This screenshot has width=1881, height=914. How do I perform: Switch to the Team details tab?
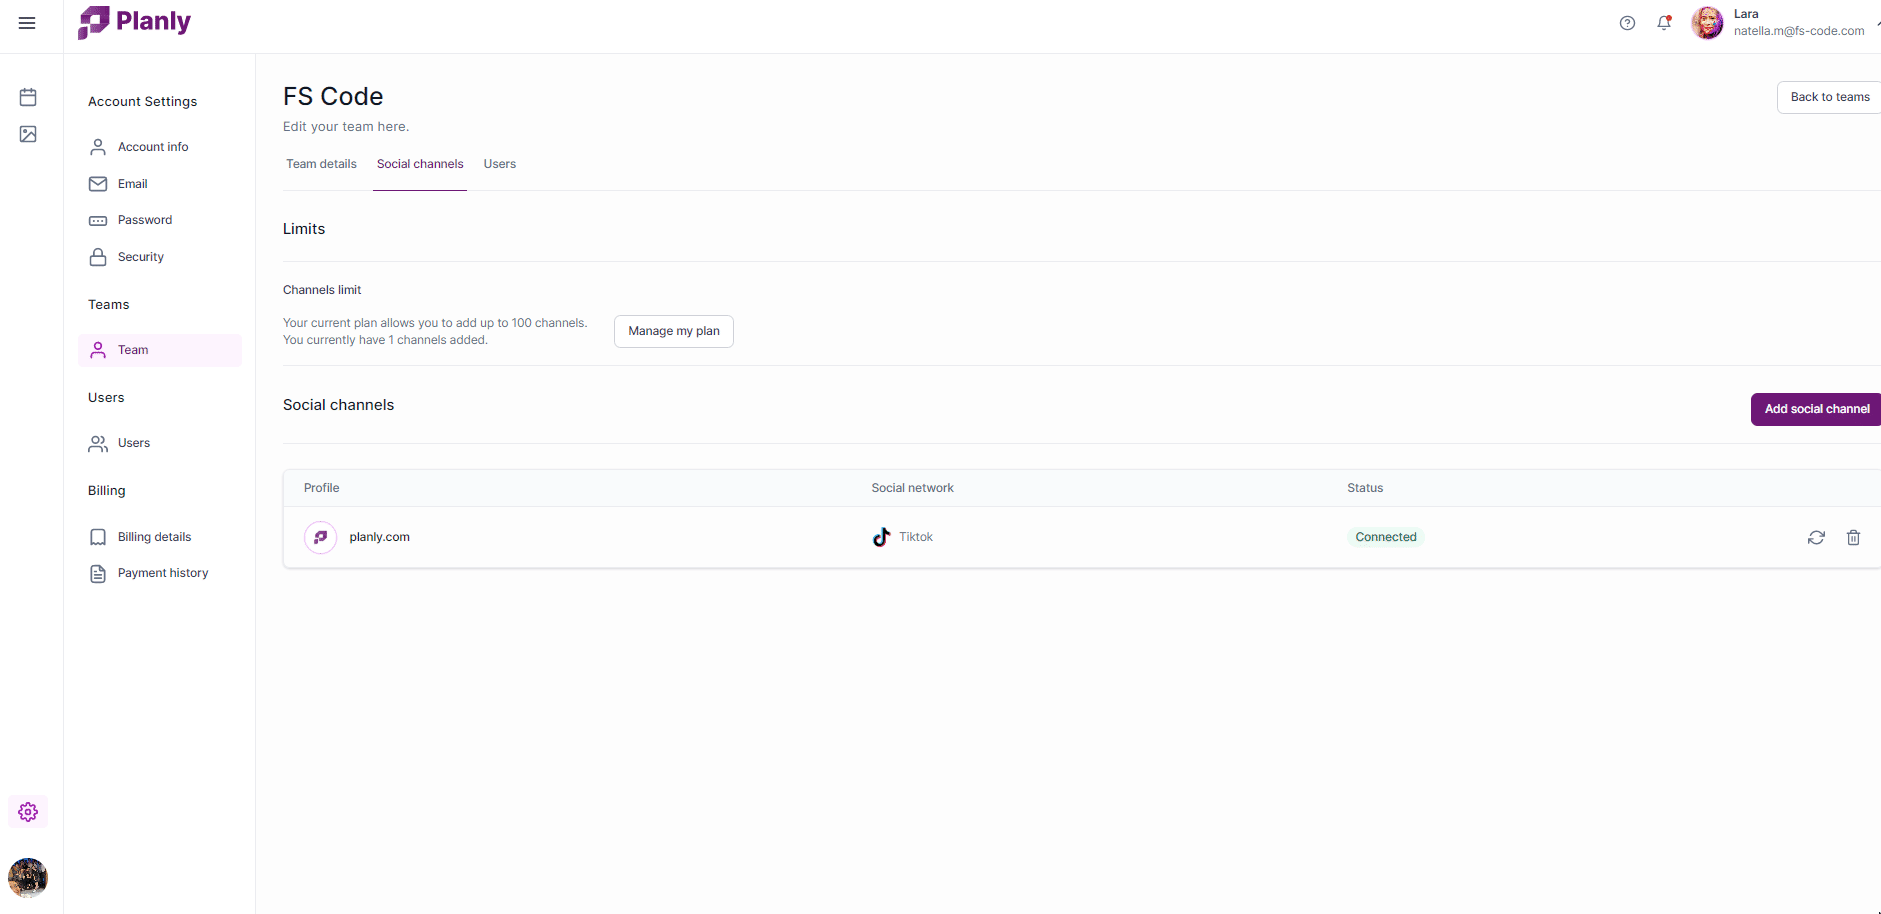coord(321,164)
